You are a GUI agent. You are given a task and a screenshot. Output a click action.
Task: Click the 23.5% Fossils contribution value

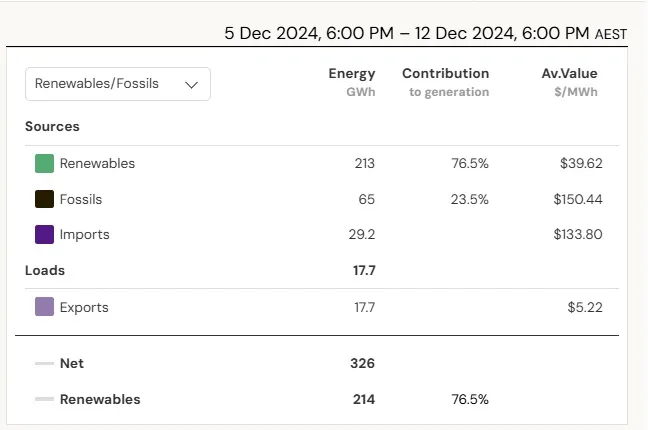coord(469,199)
